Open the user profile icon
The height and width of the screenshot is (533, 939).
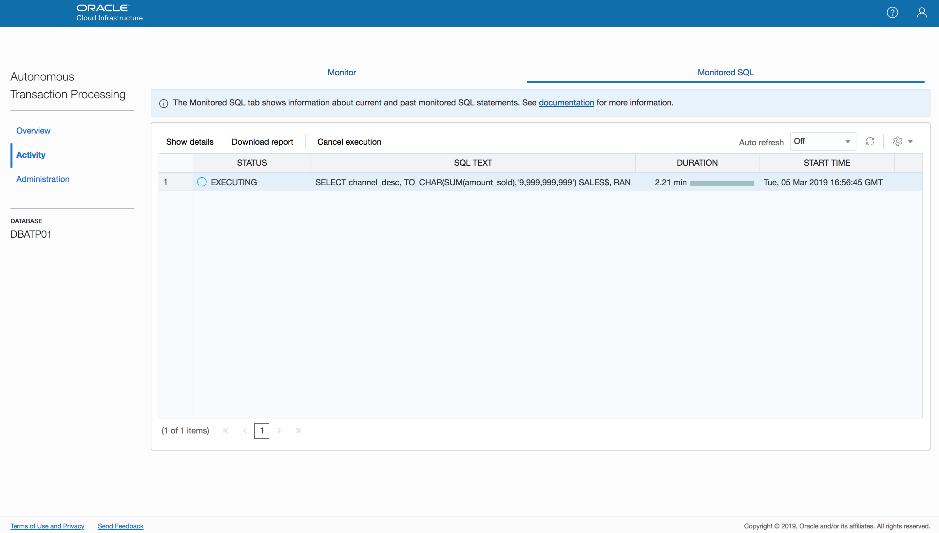[x=922, y=13]
